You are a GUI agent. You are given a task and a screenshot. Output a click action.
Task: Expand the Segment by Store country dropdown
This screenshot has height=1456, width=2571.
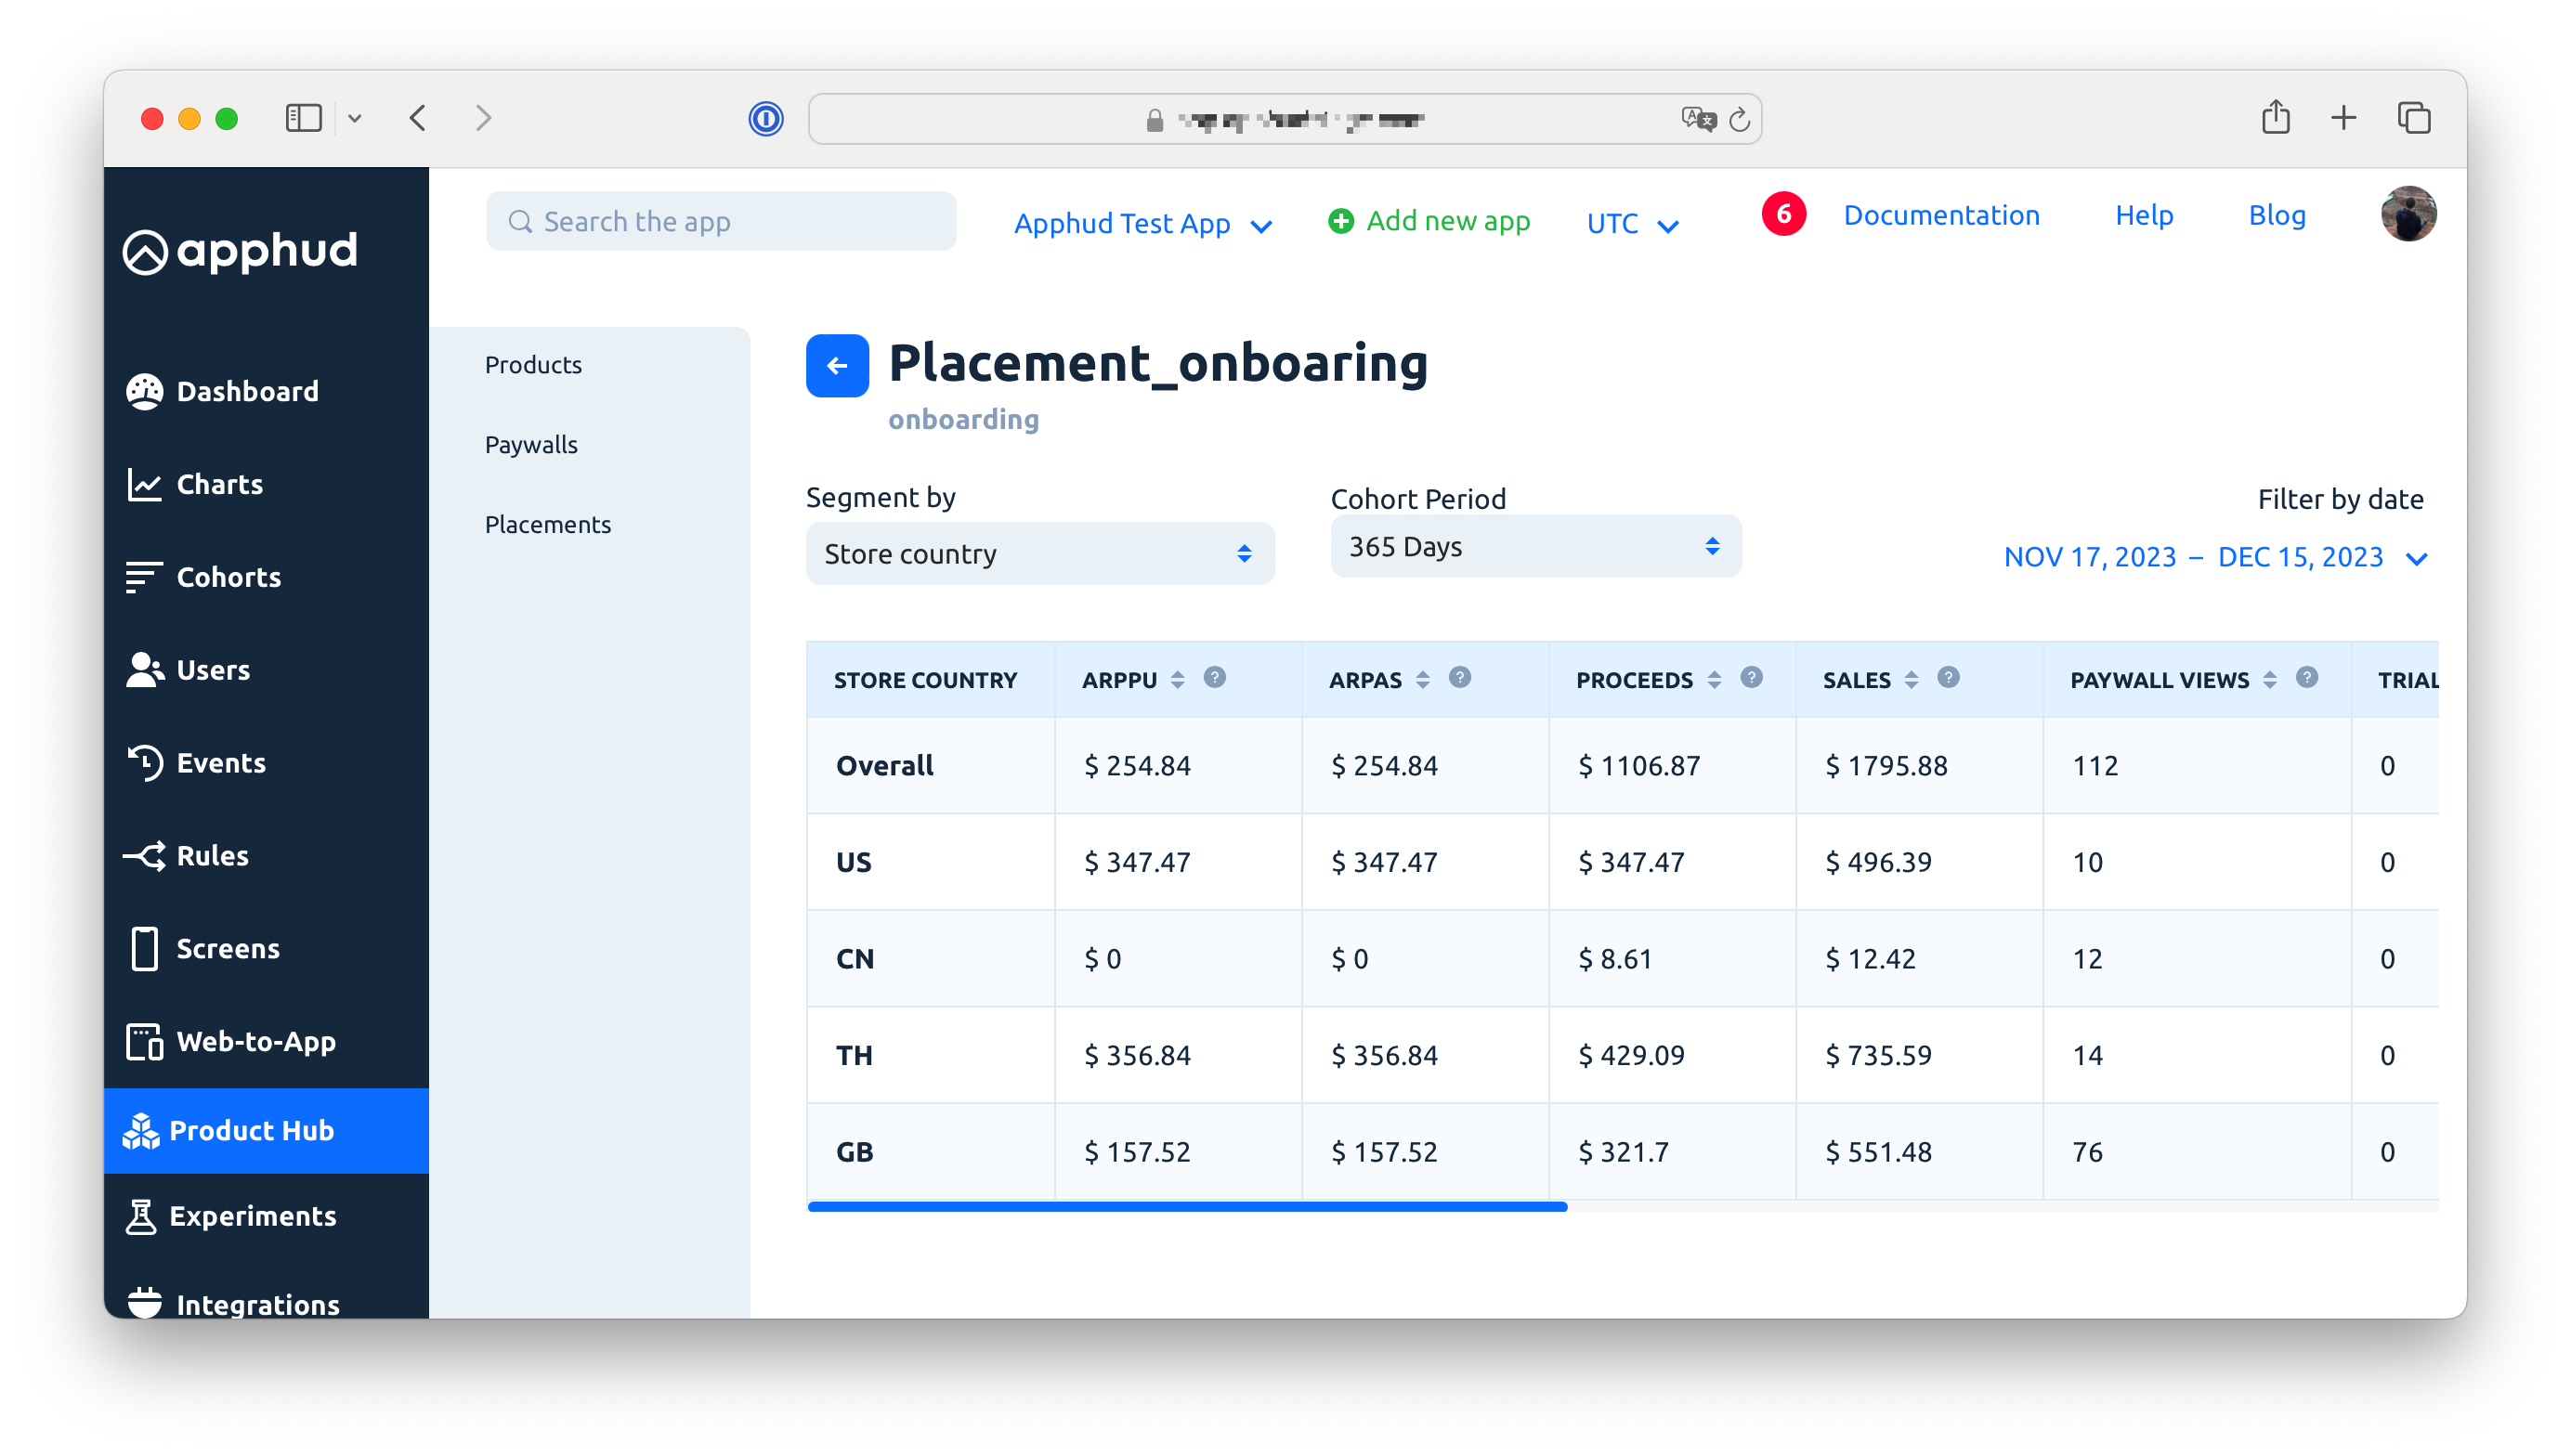pos(1038,552)
